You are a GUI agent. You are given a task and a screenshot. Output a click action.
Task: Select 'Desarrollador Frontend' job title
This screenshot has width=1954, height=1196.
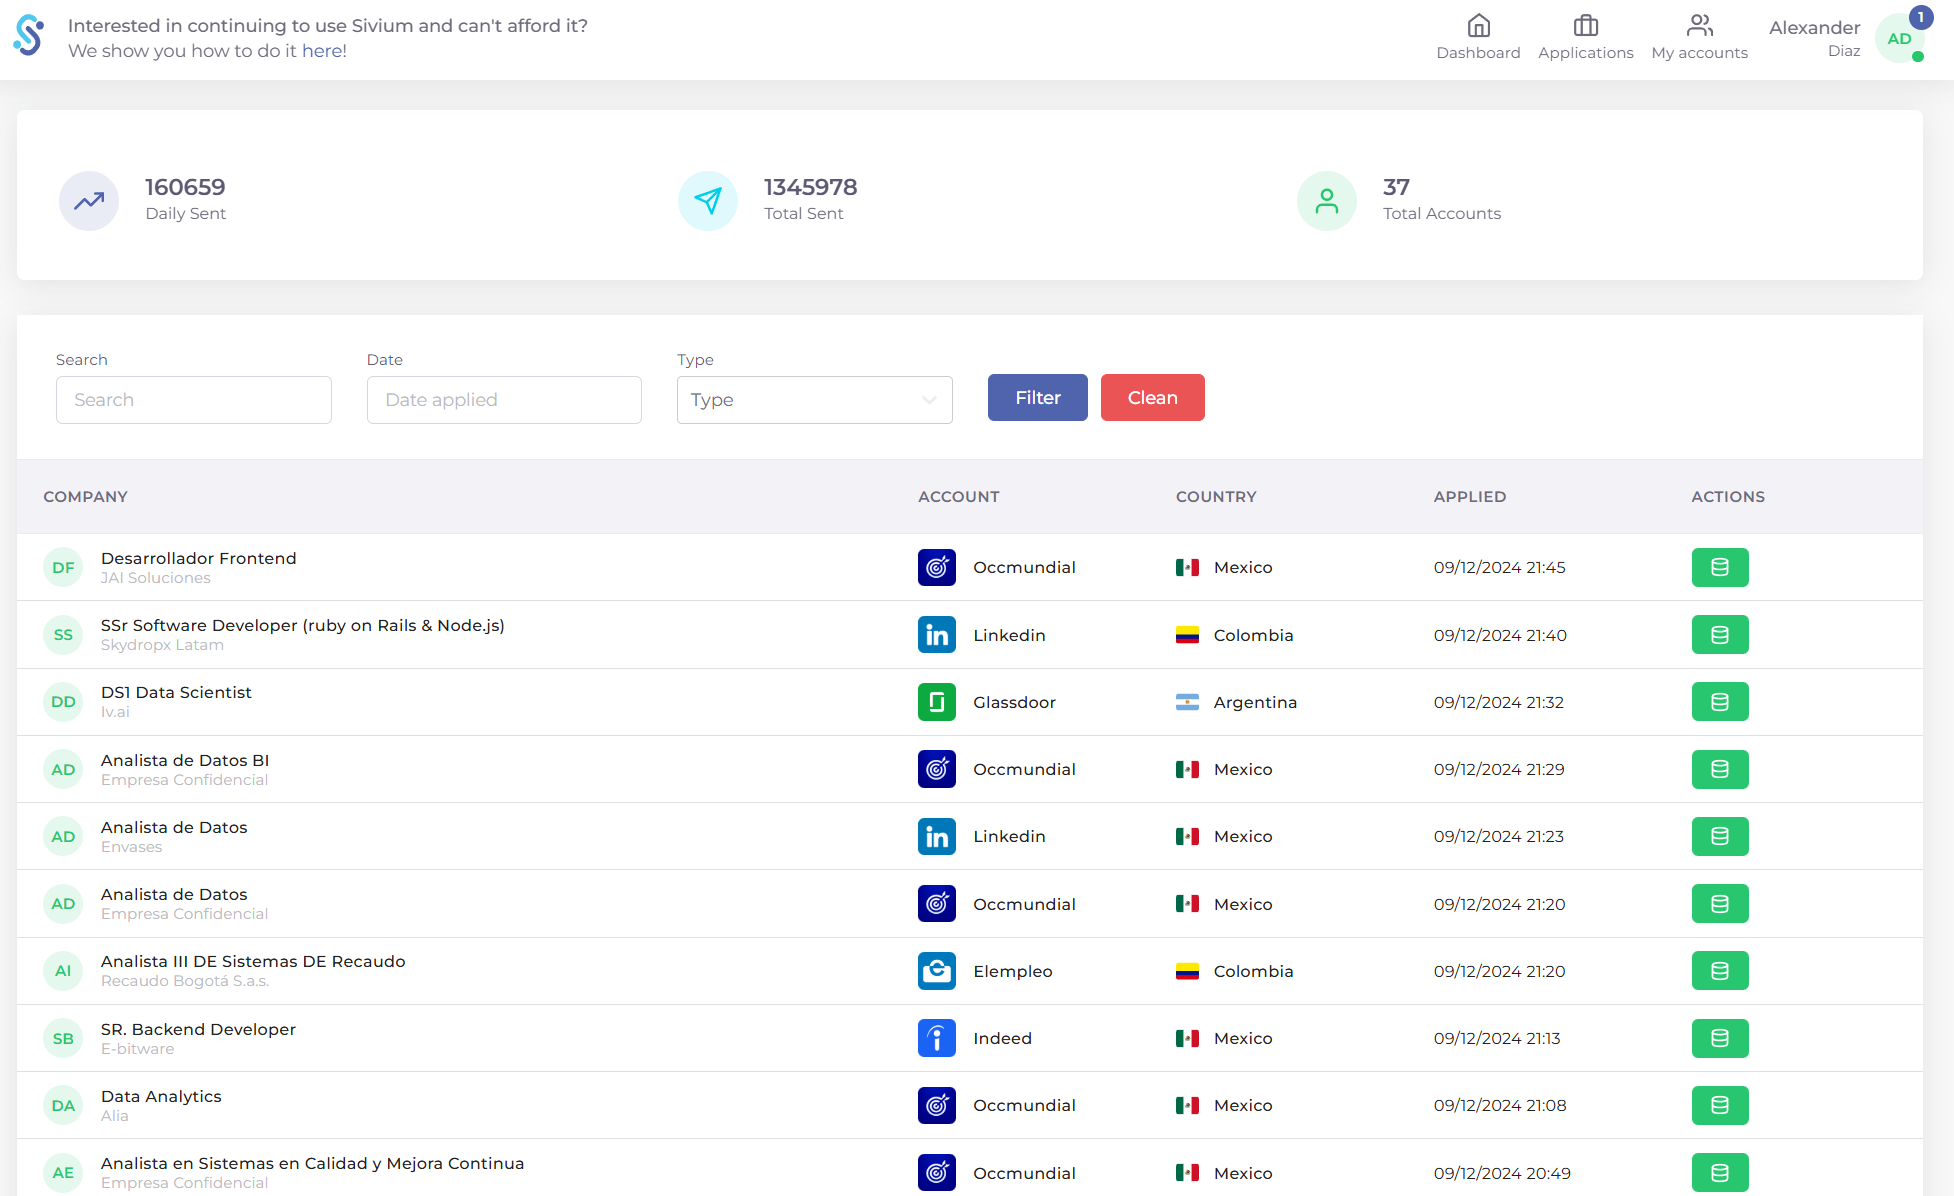pyautogui.click(x=199, y=558)
